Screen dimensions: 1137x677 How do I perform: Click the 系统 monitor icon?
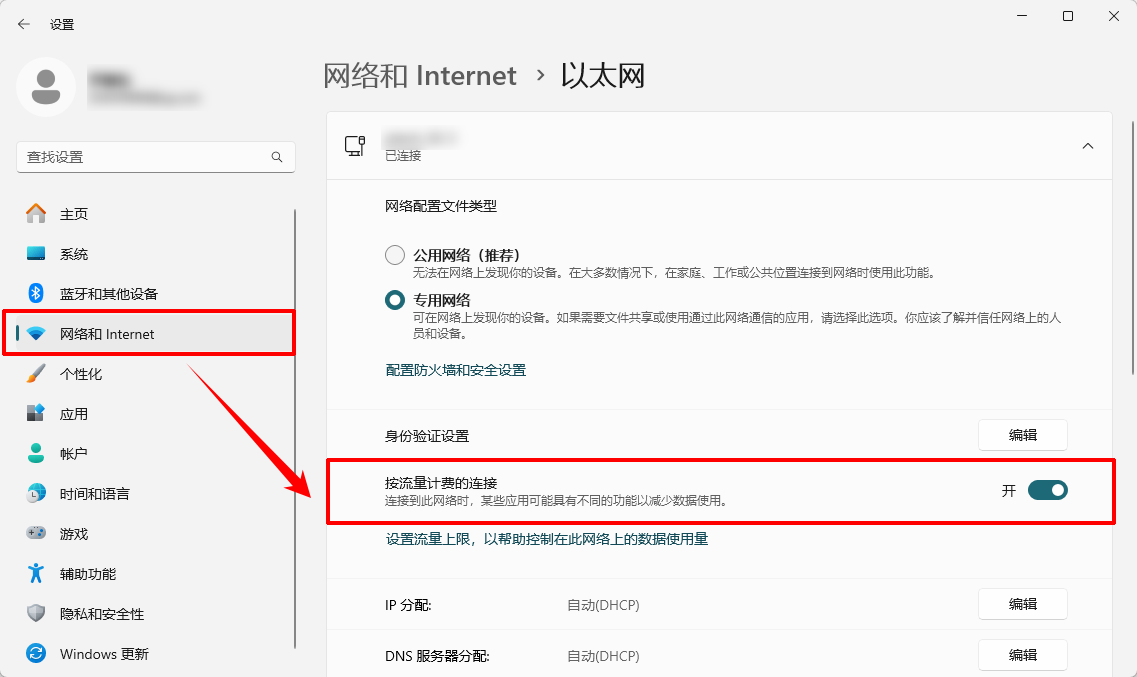[36, 254]
